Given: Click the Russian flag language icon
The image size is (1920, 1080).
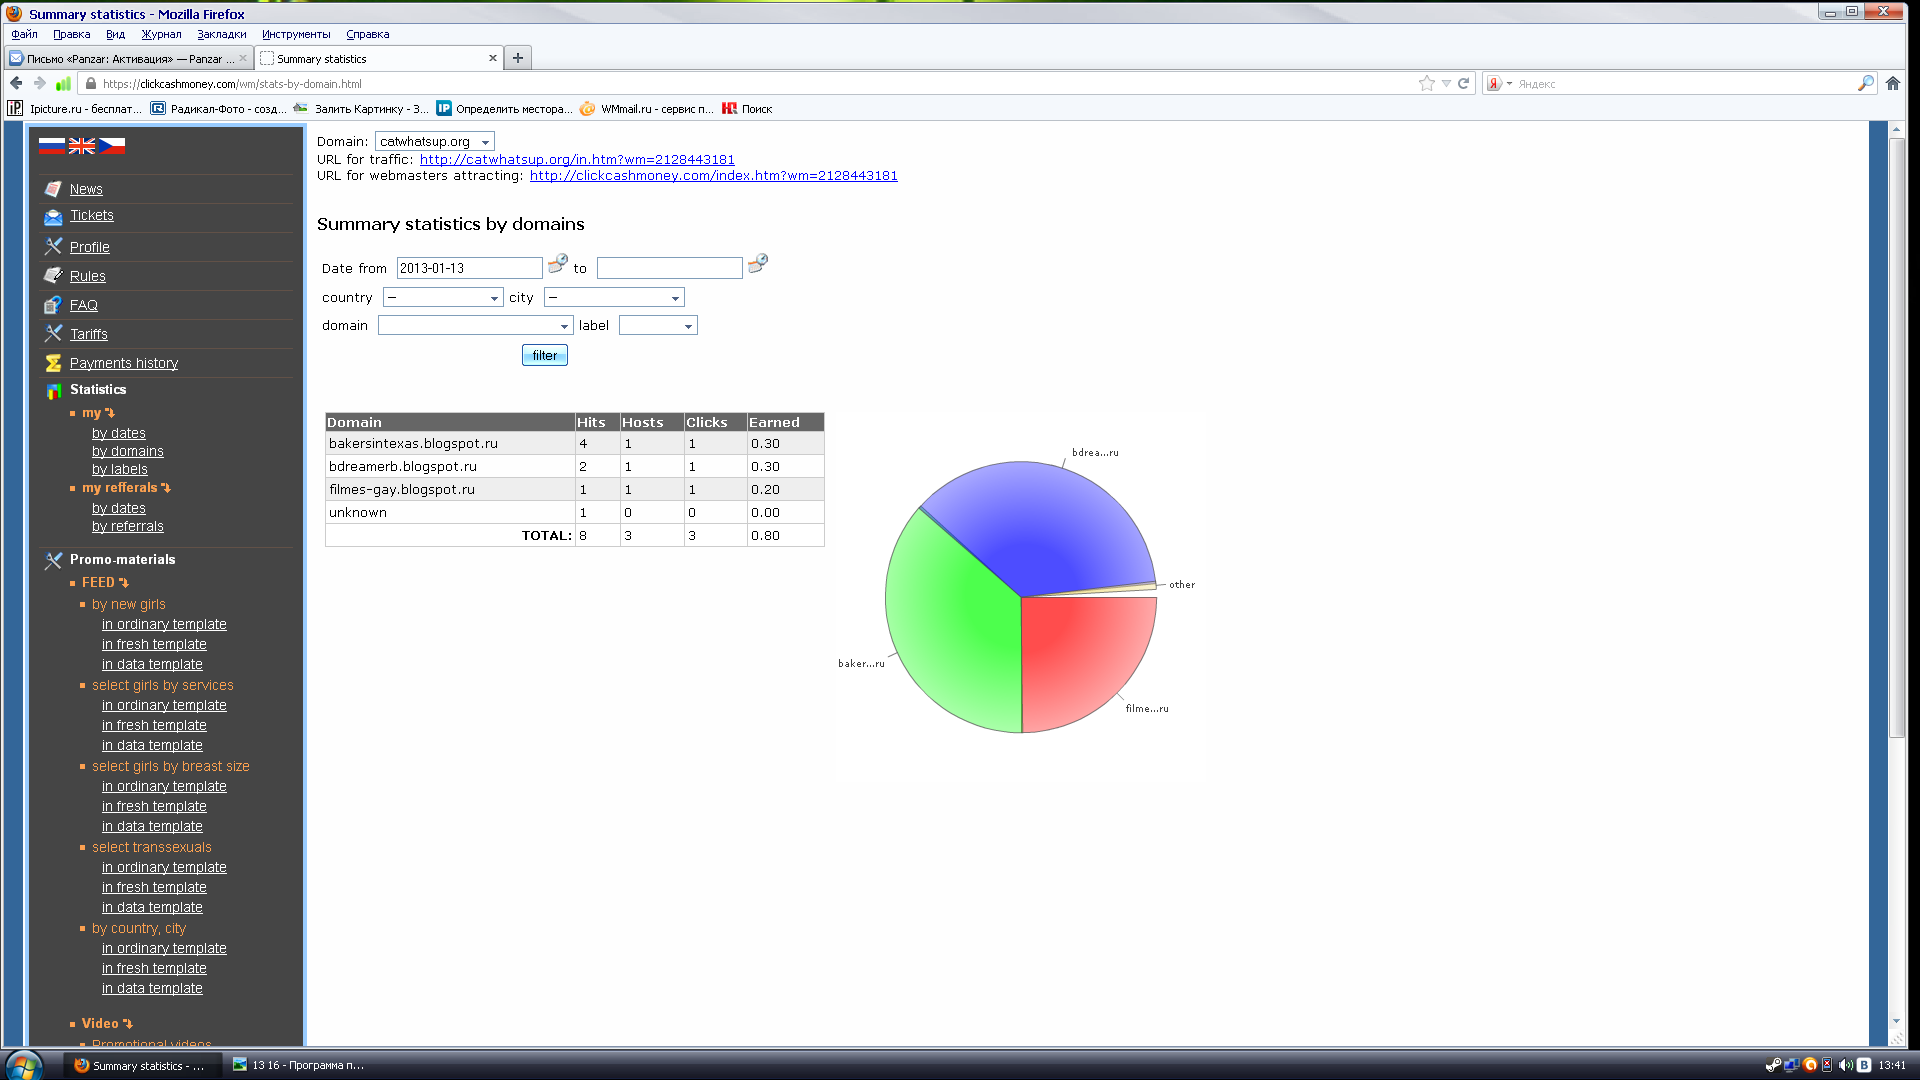Looking at the screenshot, I should (x=52, y=146).
